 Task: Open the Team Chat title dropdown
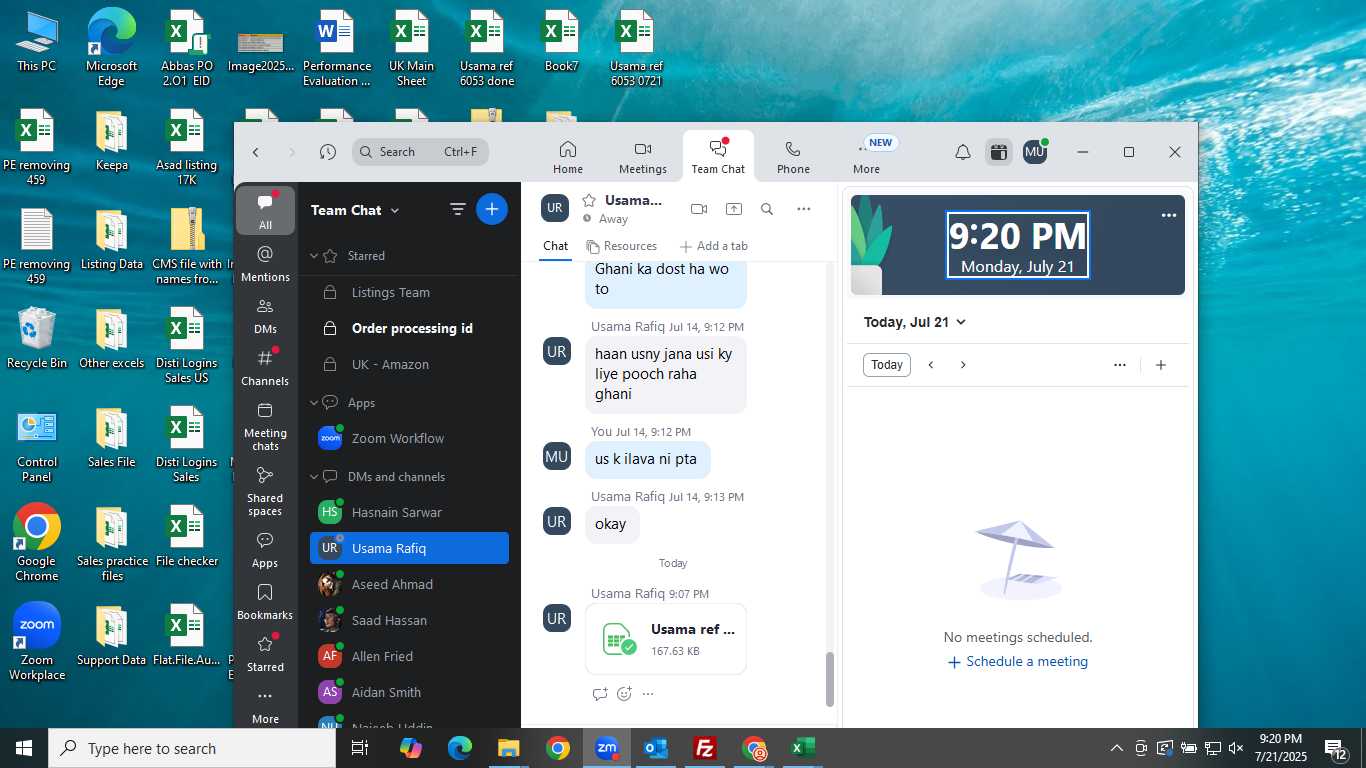tap(394, 210)
